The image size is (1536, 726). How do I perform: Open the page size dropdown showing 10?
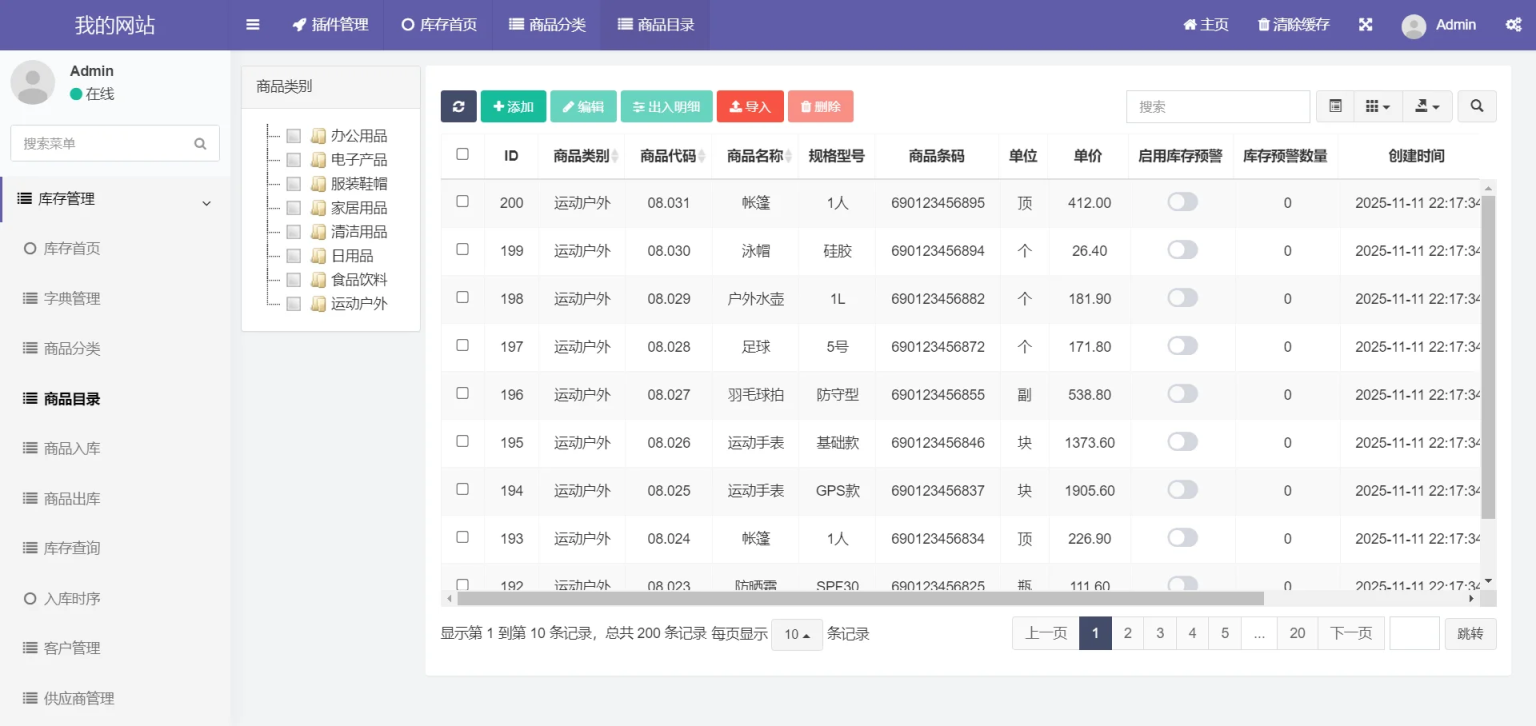click(797, 633)
